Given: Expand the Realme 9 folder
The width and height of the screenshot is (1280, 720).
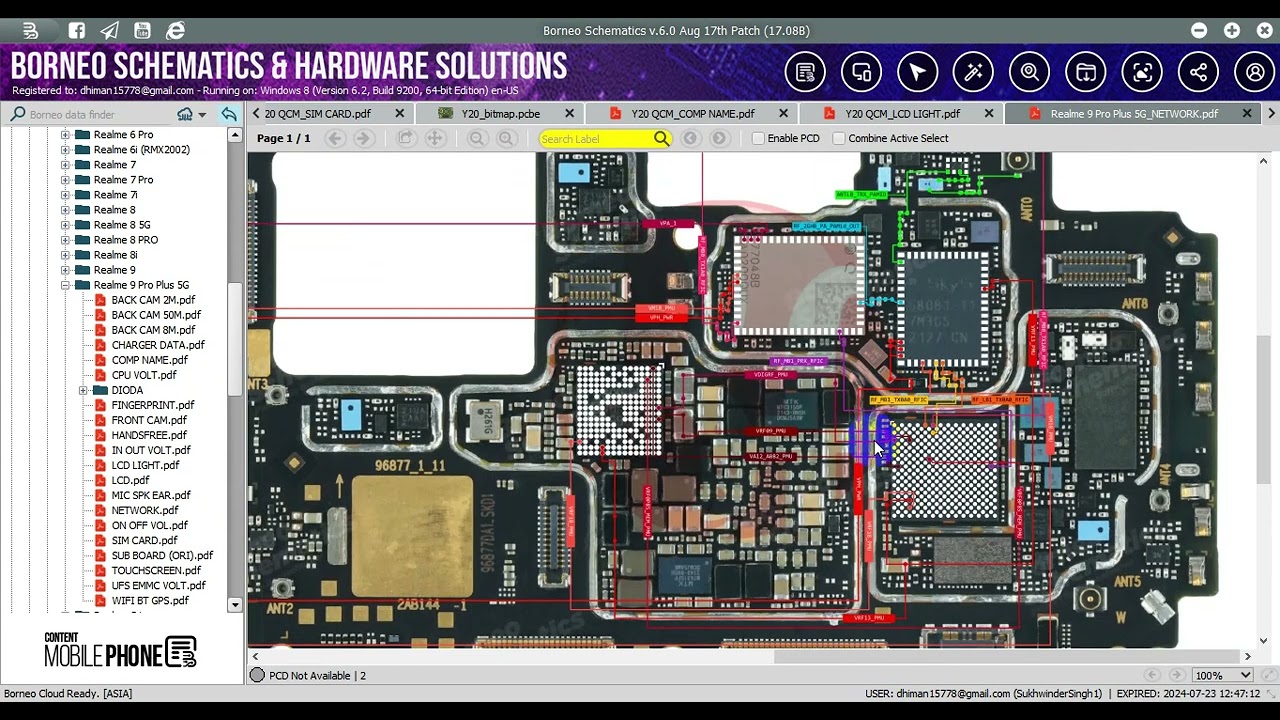Looking at the screenshot, I should (x=65, y=270).
